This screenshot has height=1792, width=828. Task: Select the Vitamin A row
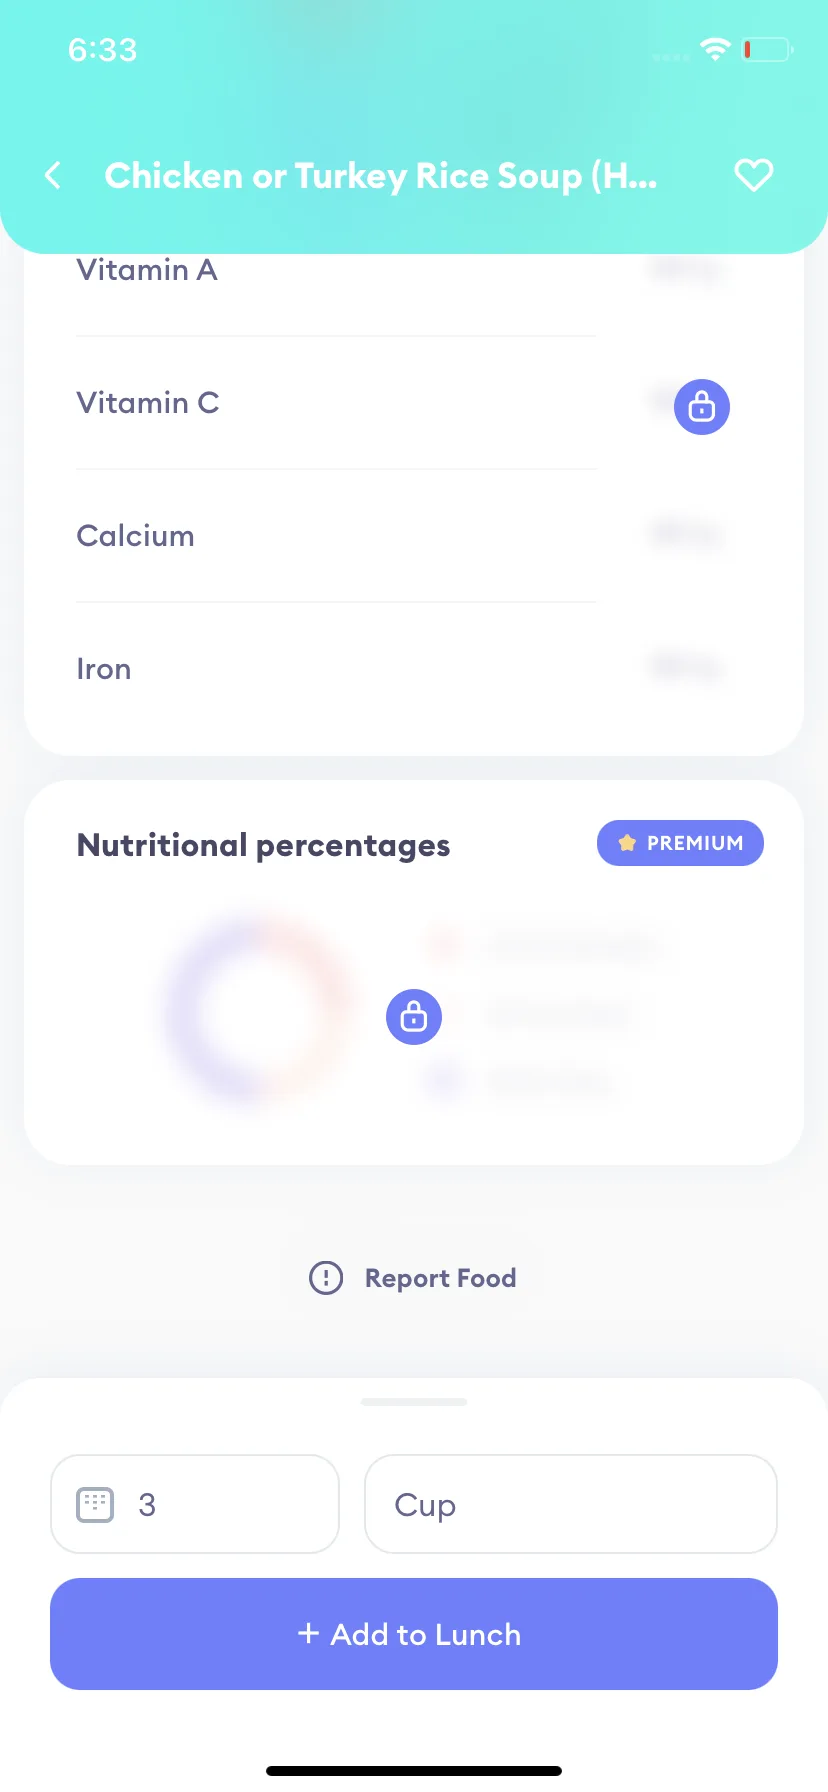[400, 270]
